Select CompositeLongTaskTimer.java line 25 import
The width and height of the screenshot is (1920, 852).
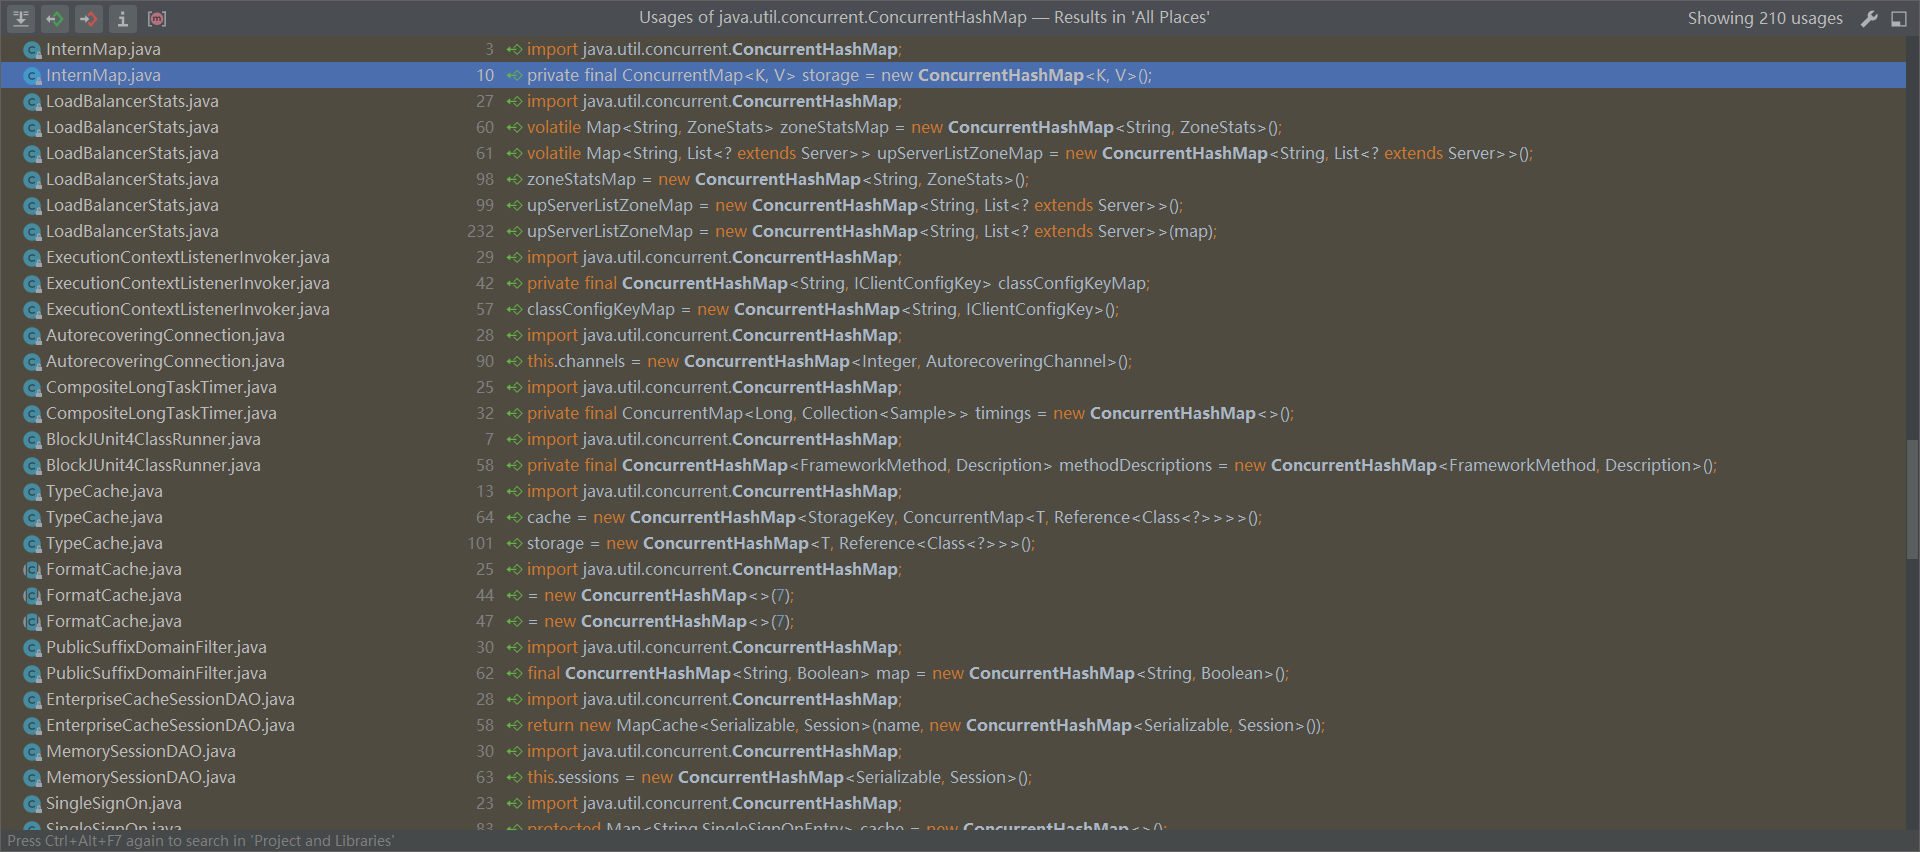(953, 387)
